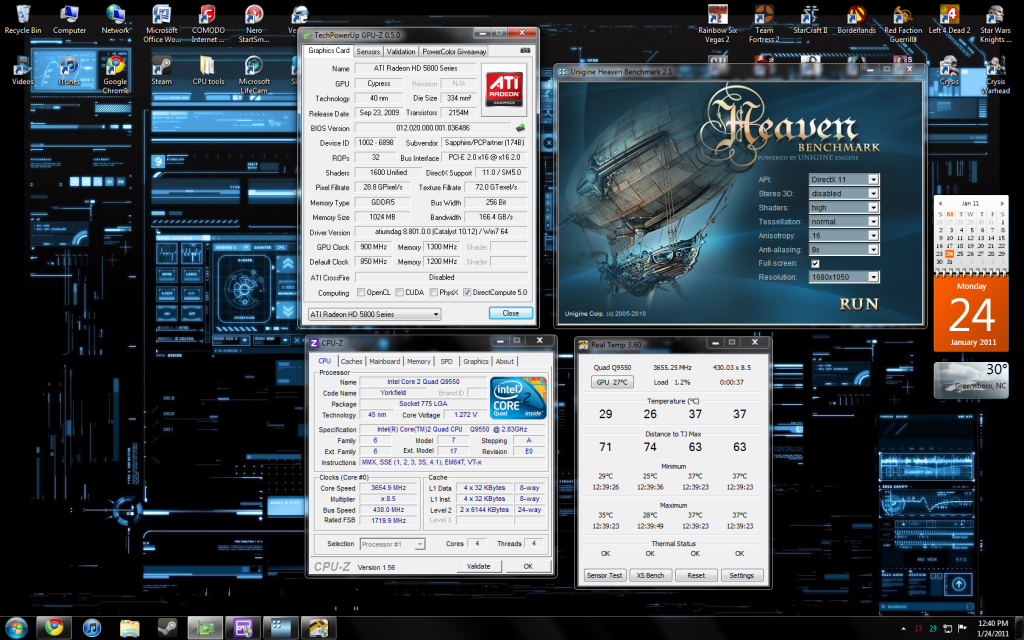This screenshot has height=640, width=1024.
Task: Click Real Temp XS Bench button
Action: [x=650, y=575]
